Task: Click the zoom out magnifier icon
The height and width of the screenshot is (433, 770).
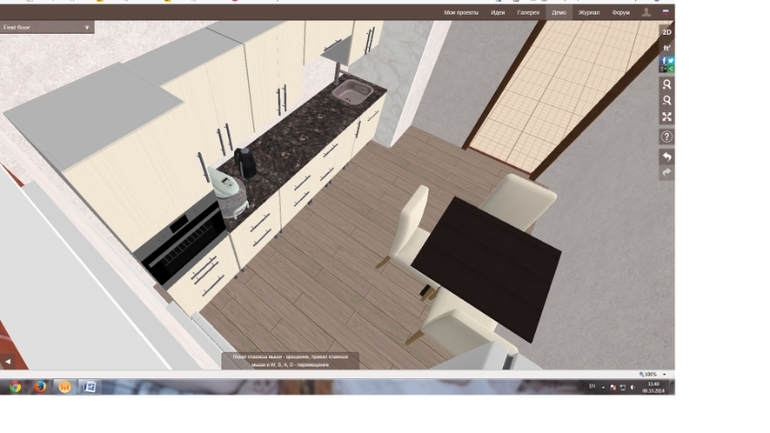Action: coord(667,101)
